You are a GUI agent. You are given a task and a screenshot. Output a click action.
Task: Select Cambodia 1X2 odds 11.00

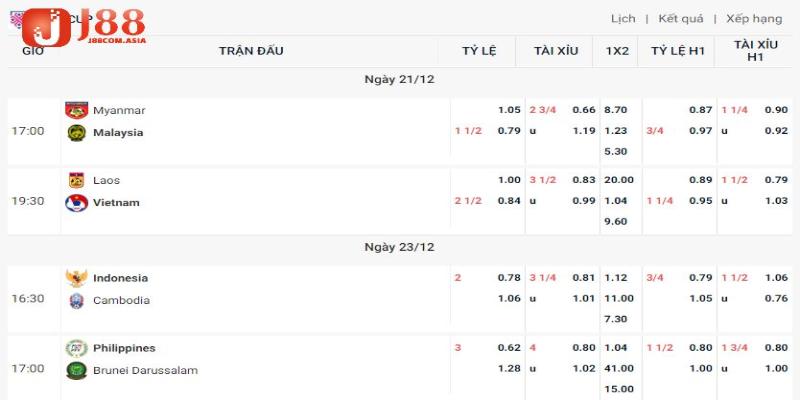(619, 298)
